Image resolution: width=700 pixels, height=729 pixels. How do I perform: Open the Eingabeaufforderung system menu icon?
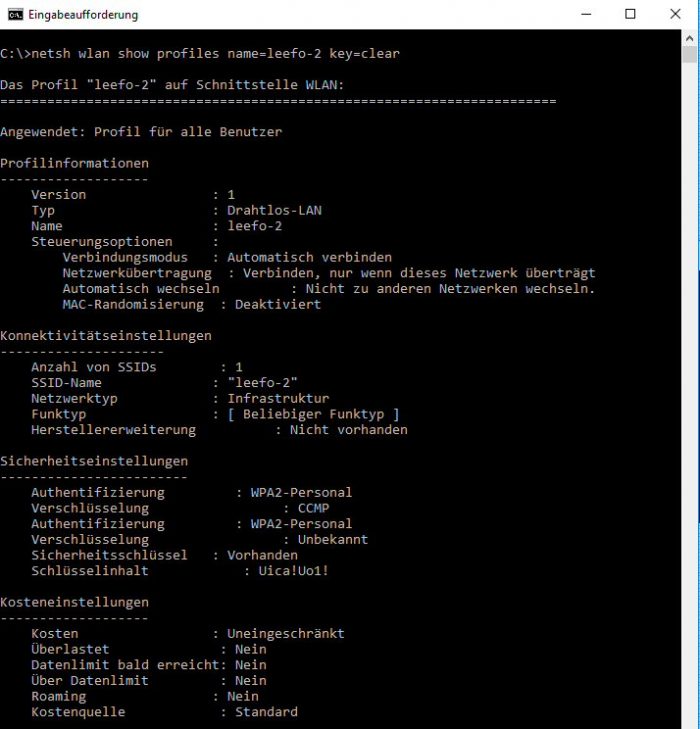[x=15, y=14]
